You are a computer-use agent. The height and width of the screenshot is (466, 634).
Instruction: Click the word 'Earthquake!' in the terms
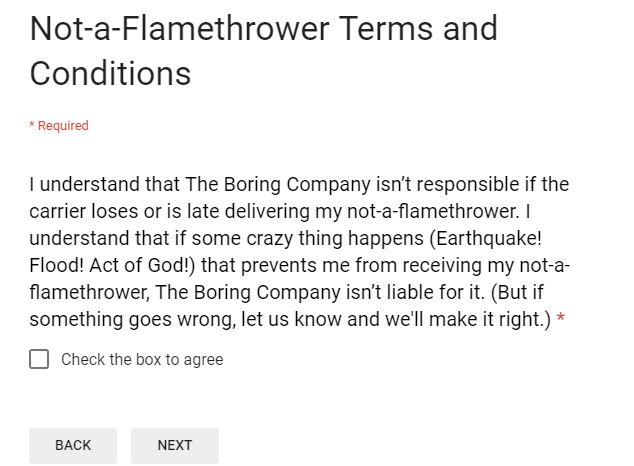[488, 238]
